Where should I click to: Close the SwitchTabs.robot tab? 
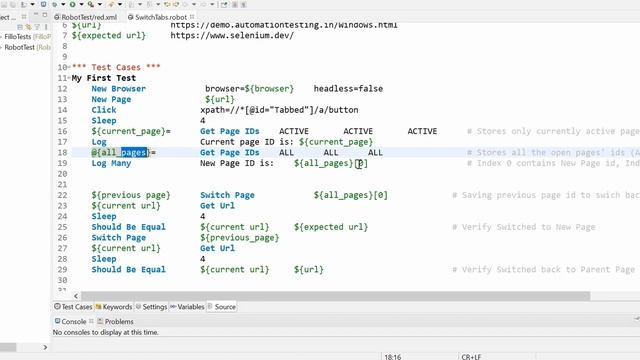pyautogui.click(x=192, y=17)
